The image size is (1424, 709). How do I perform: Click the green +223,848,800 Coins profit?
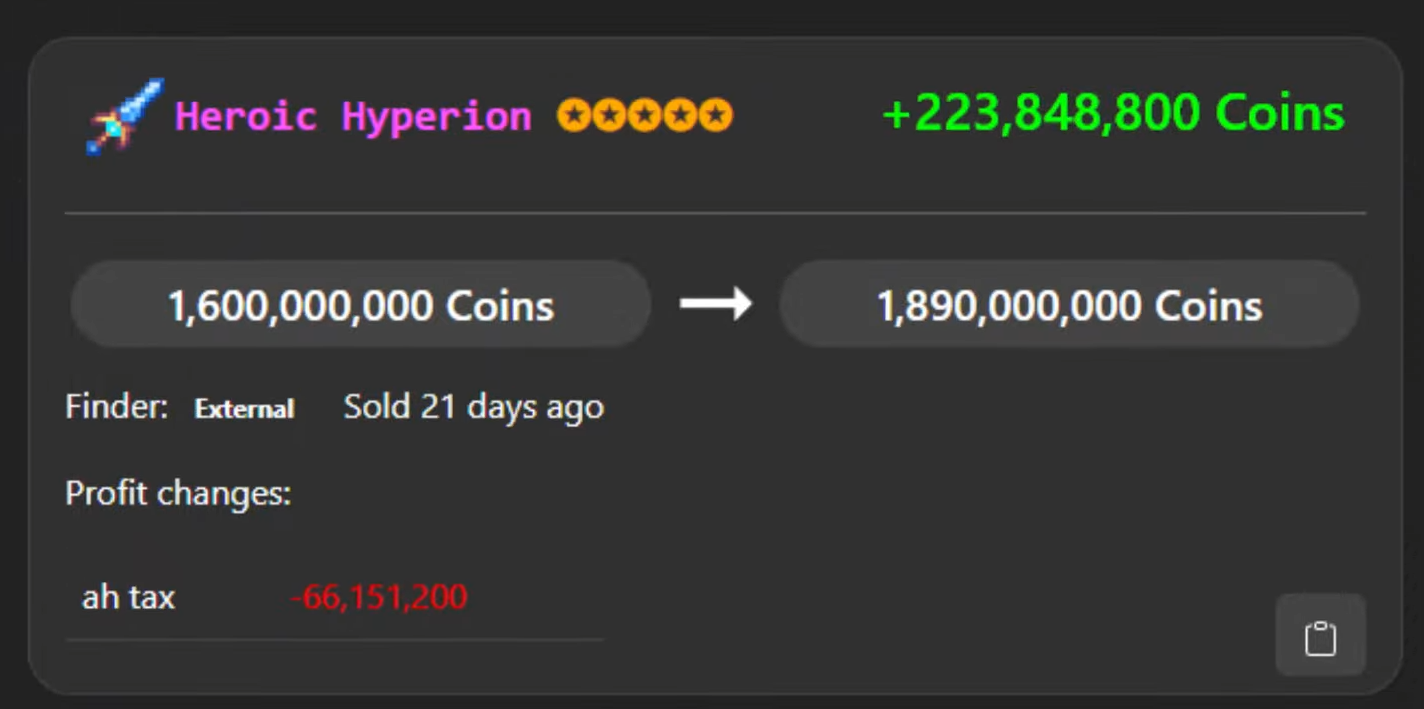coord(1113,114)
